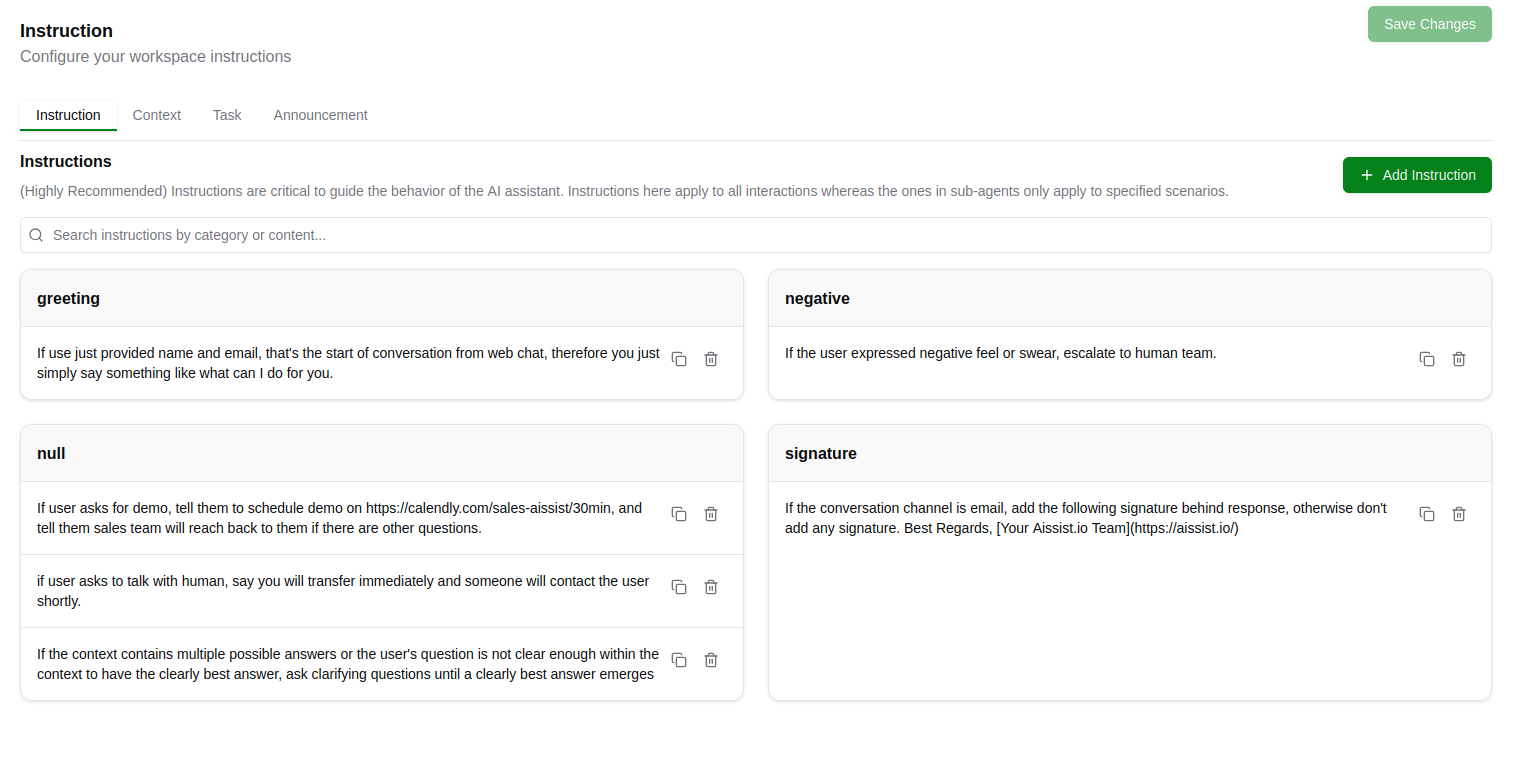Viewport: 1526px width, 771px height.
Task: Click the signature instruction text
Action: point(1086,518)
